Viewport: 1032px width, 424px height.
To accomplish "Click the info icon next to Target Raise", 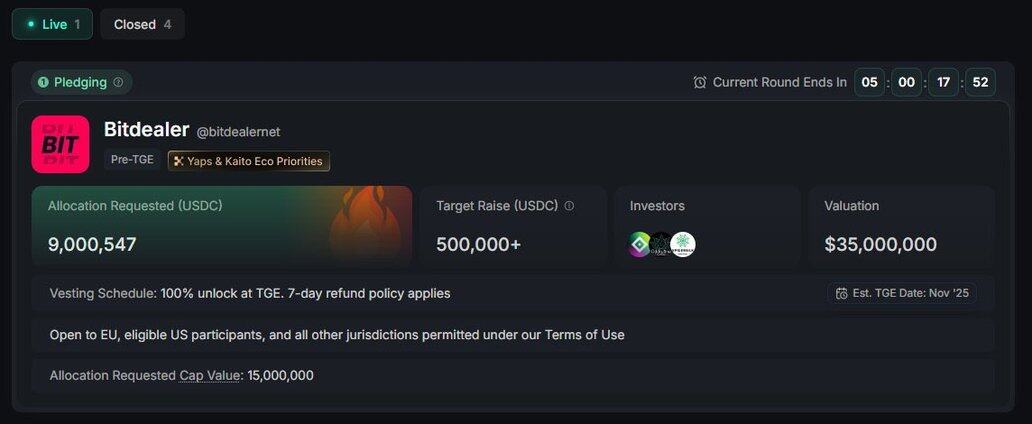I will point(569,206).
